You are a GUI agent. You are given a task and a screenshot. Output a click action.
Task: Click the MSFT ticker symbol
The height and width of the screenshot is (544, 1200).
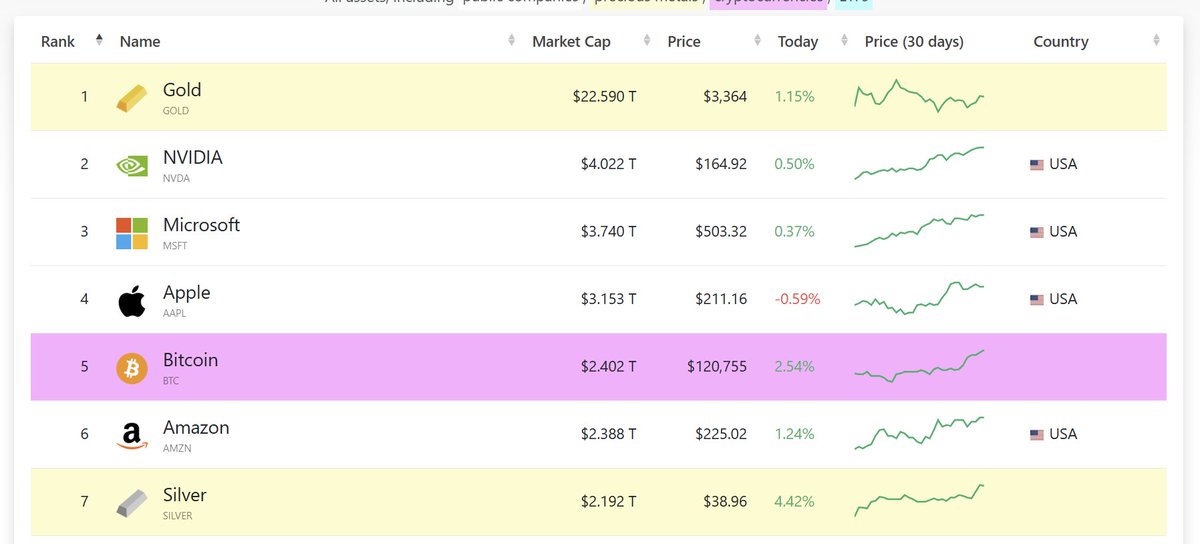pos(175,246)
